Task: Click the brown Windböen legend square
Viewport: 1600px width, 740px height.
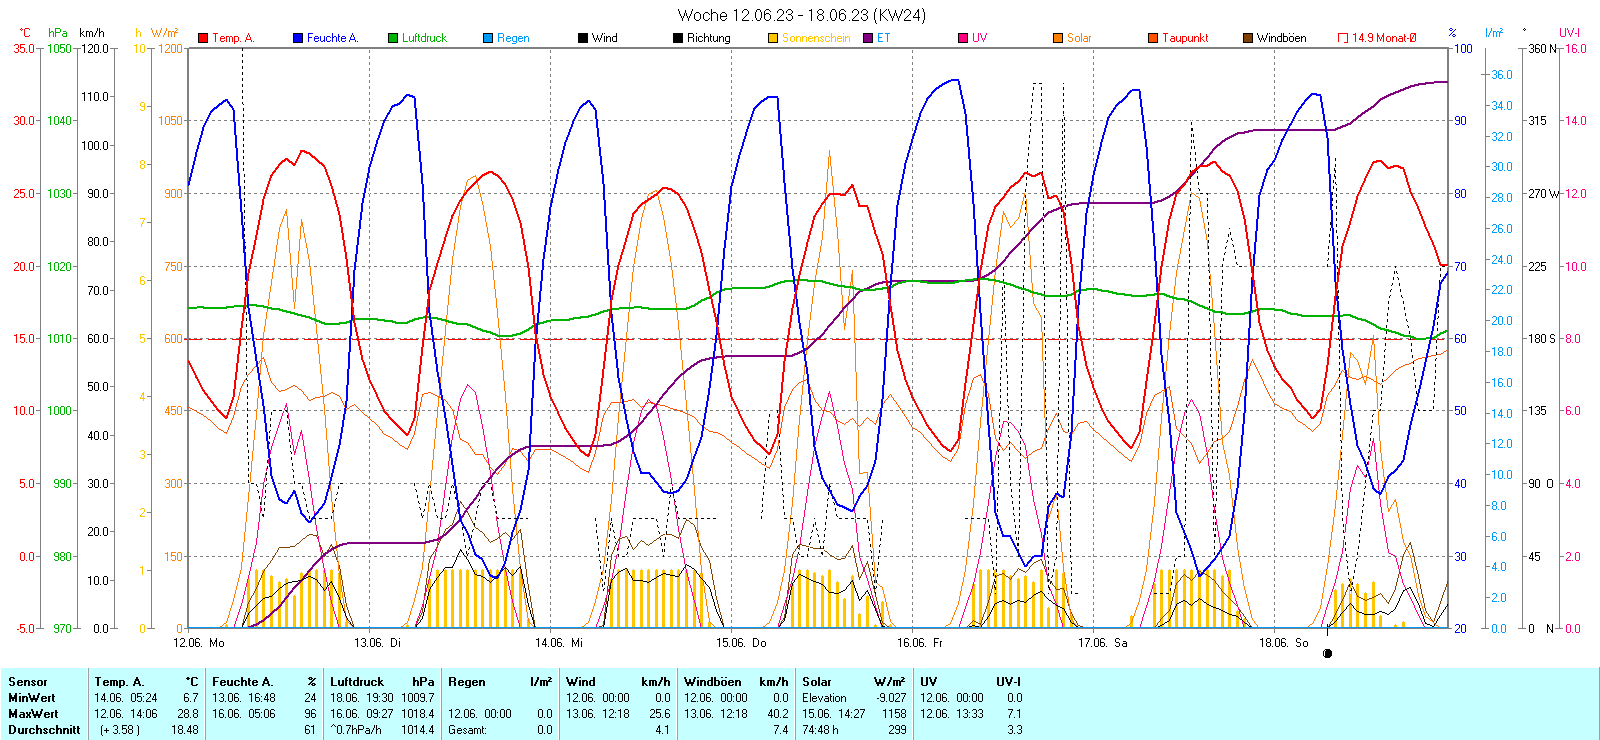Action: point(1248,38)
